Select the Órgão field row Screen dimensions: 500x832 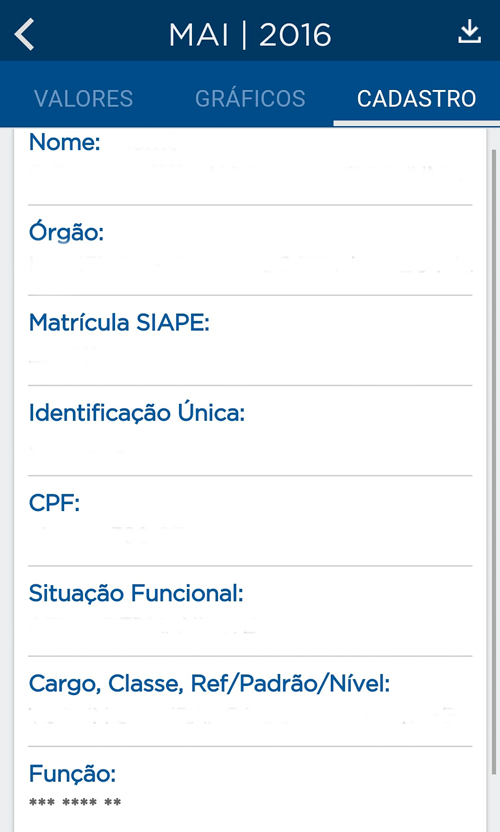pyautogui.click(x=250, y=250)
